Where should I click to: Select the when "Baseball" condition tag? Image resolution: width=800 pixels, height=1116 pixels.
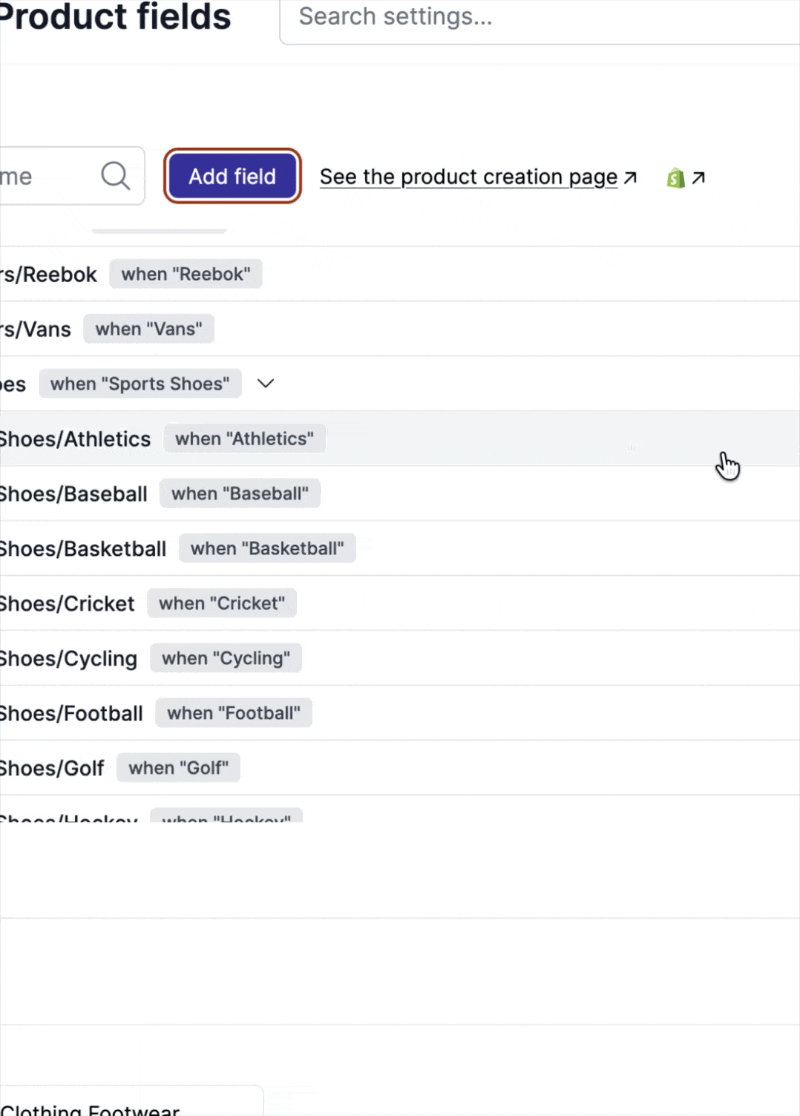(240, 493)
